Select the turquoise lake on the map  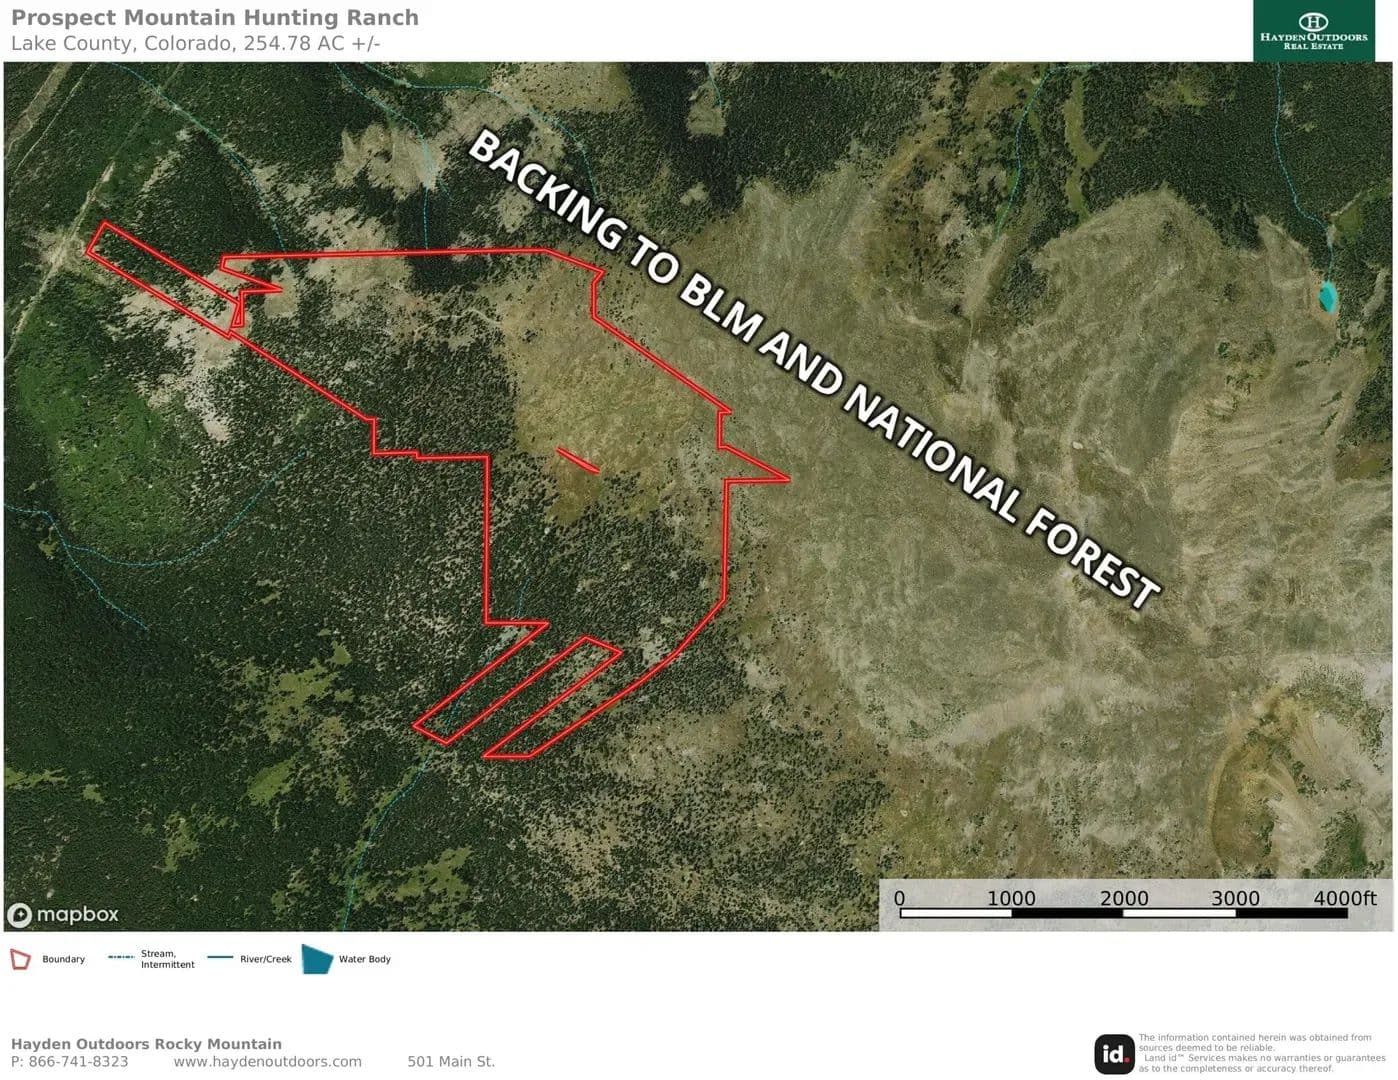click(1328, 297)
